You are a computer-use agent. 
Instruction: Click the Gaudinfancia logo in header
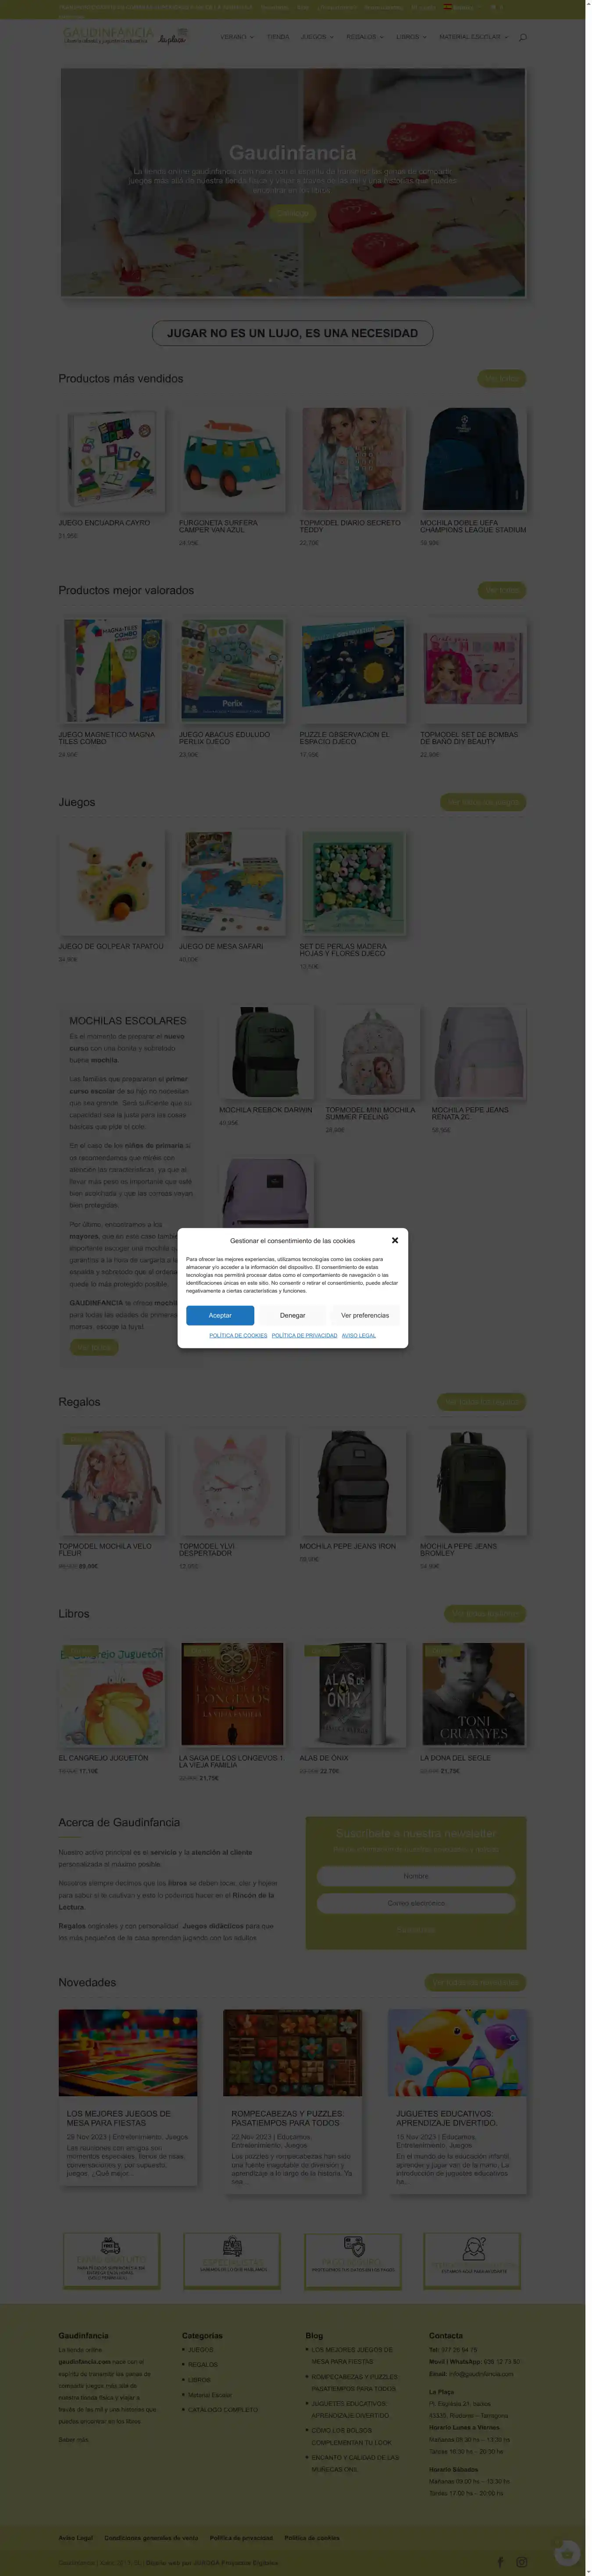tap(125, 36)
